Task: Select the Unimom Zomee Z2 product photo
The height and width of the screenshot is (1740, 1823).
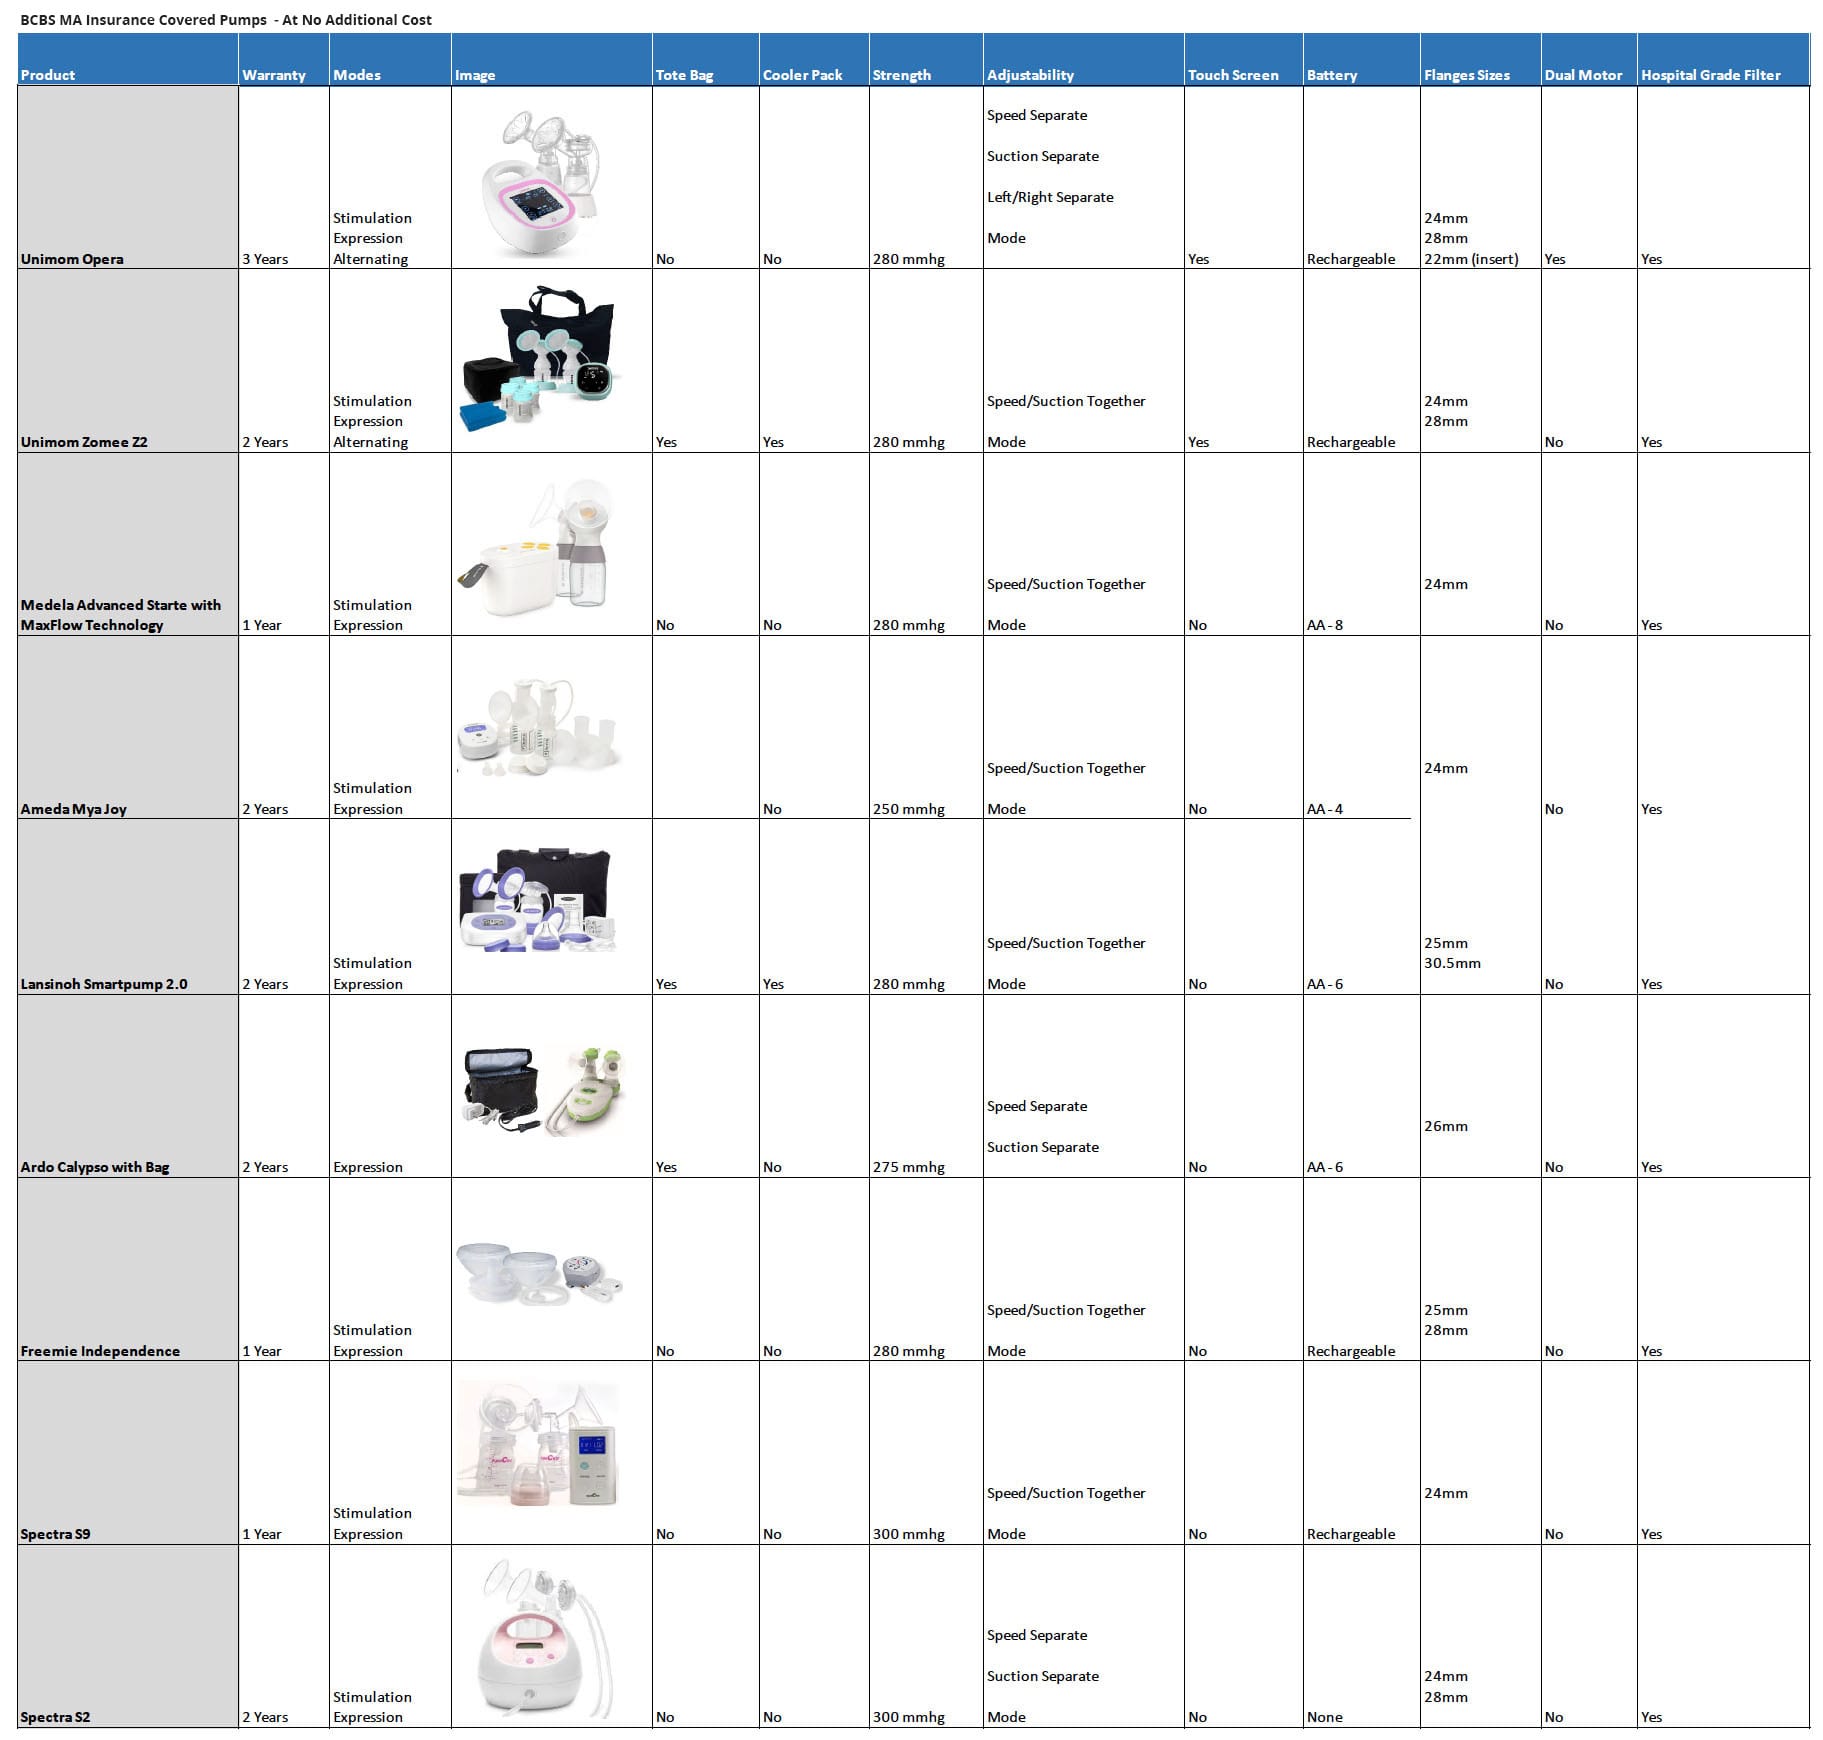Action: point(541,360)
